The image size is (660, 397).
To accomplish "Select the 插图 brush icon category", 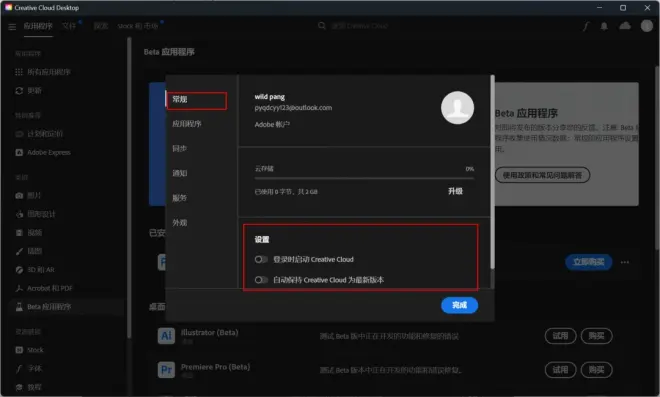I will 19,251.
